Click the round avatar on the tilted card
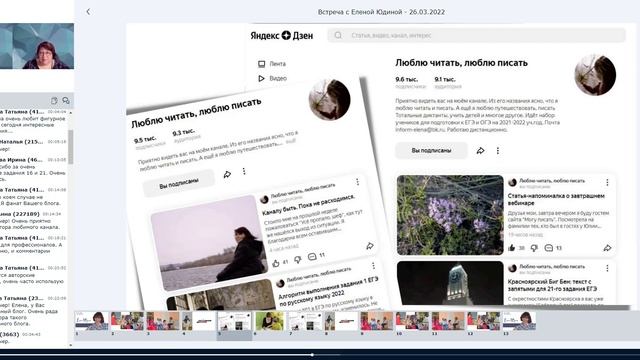The height and width of the screenshot is (360, 640). pyautogui.click(x=329, y=100)
